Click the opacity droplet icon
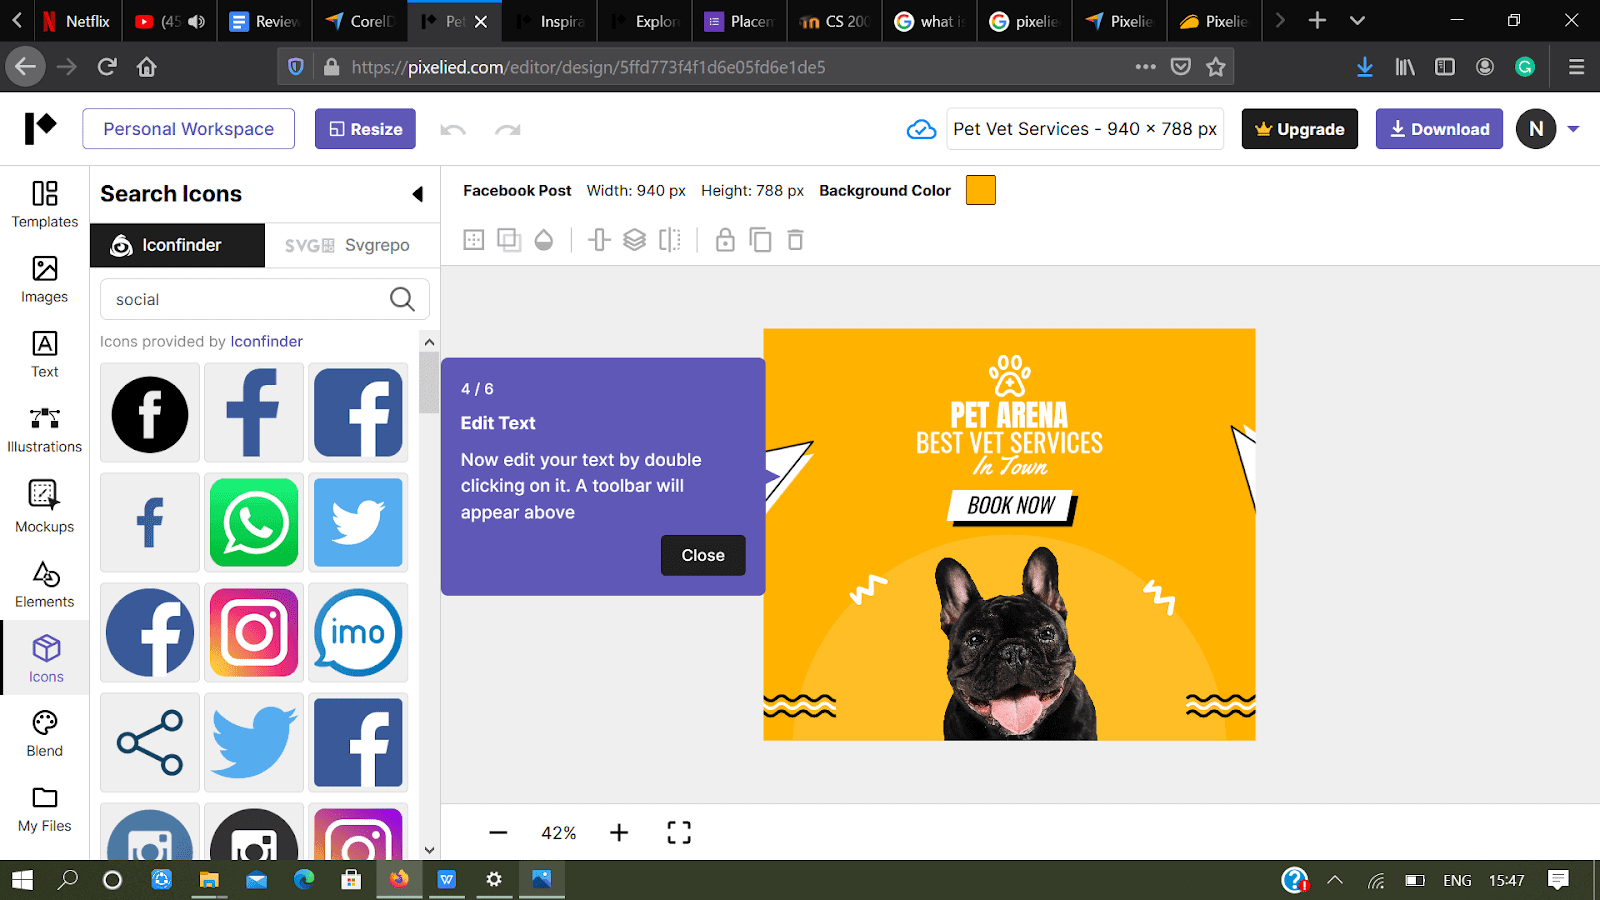 [544, 240]
